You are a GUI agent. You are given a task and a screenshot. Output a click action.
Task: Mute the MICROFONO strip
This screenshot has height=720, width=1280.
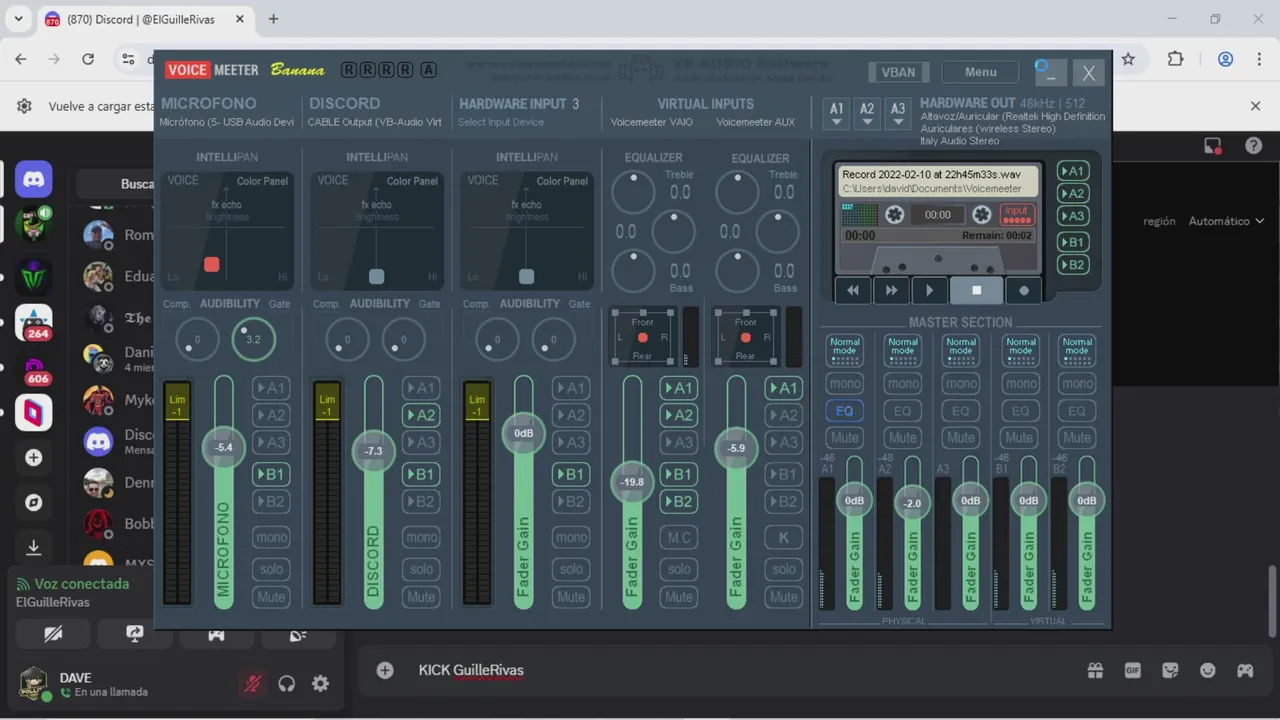coord(271,597)
